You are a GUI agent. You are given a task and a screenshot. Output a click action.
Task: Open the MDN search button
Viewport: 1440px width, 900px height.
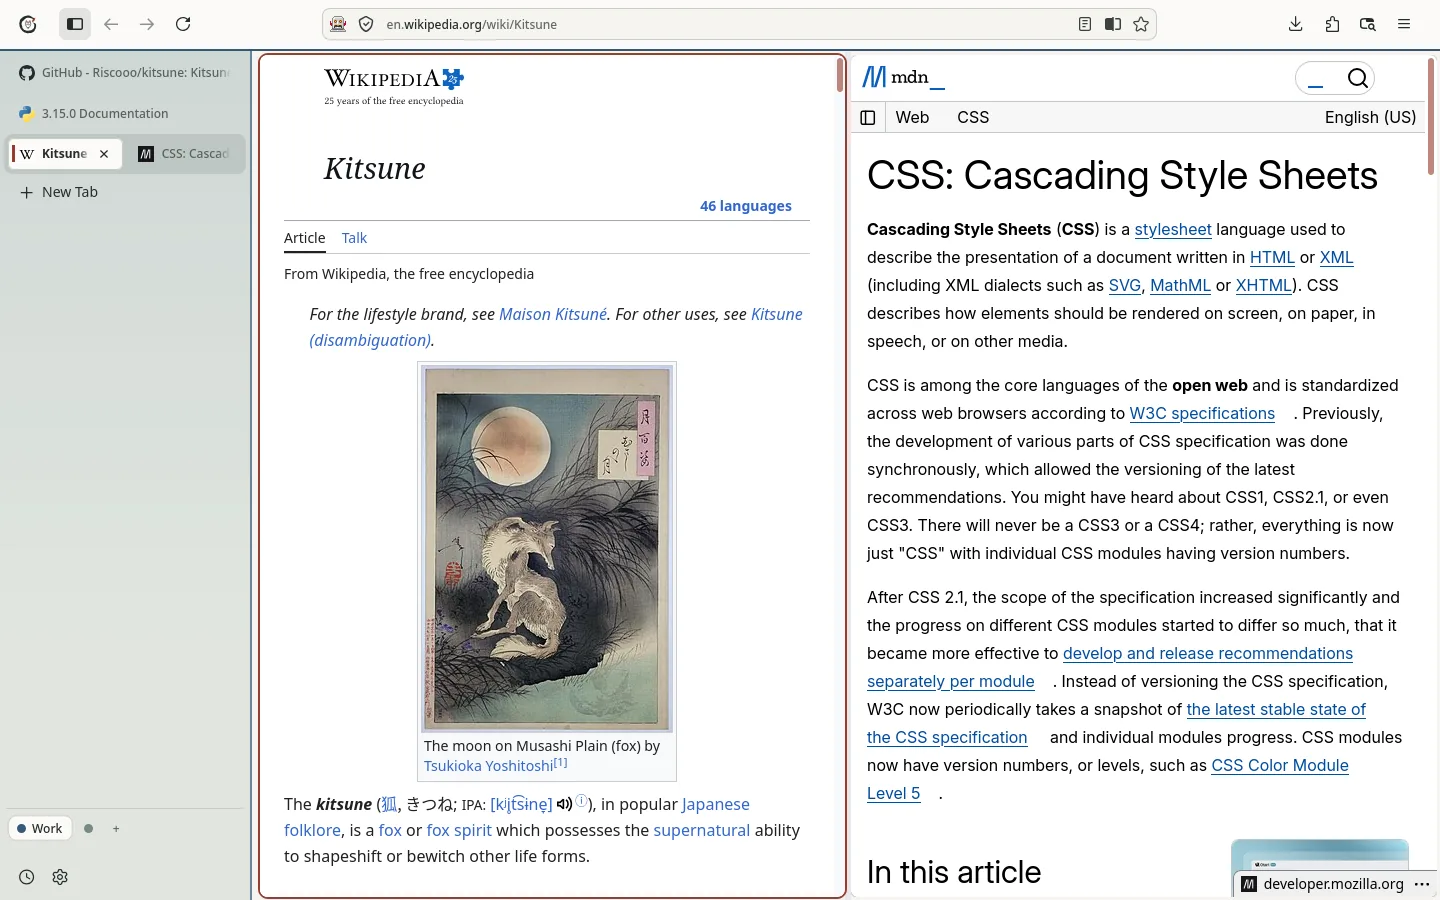(x=1357, y=78)
